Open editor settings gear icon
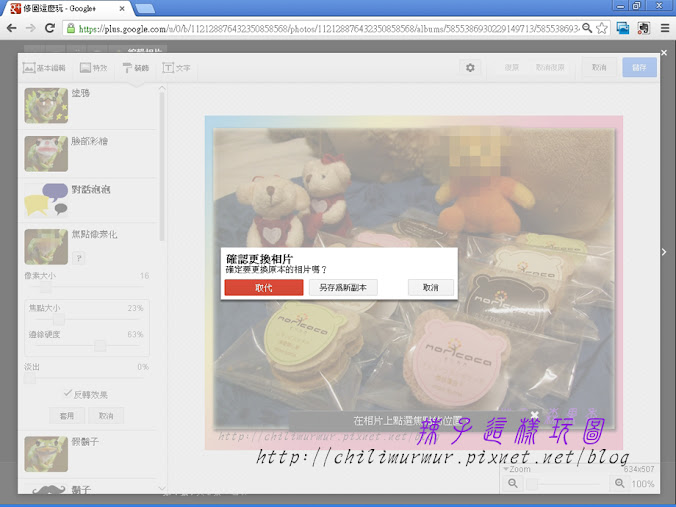 (x=470, y=68)
